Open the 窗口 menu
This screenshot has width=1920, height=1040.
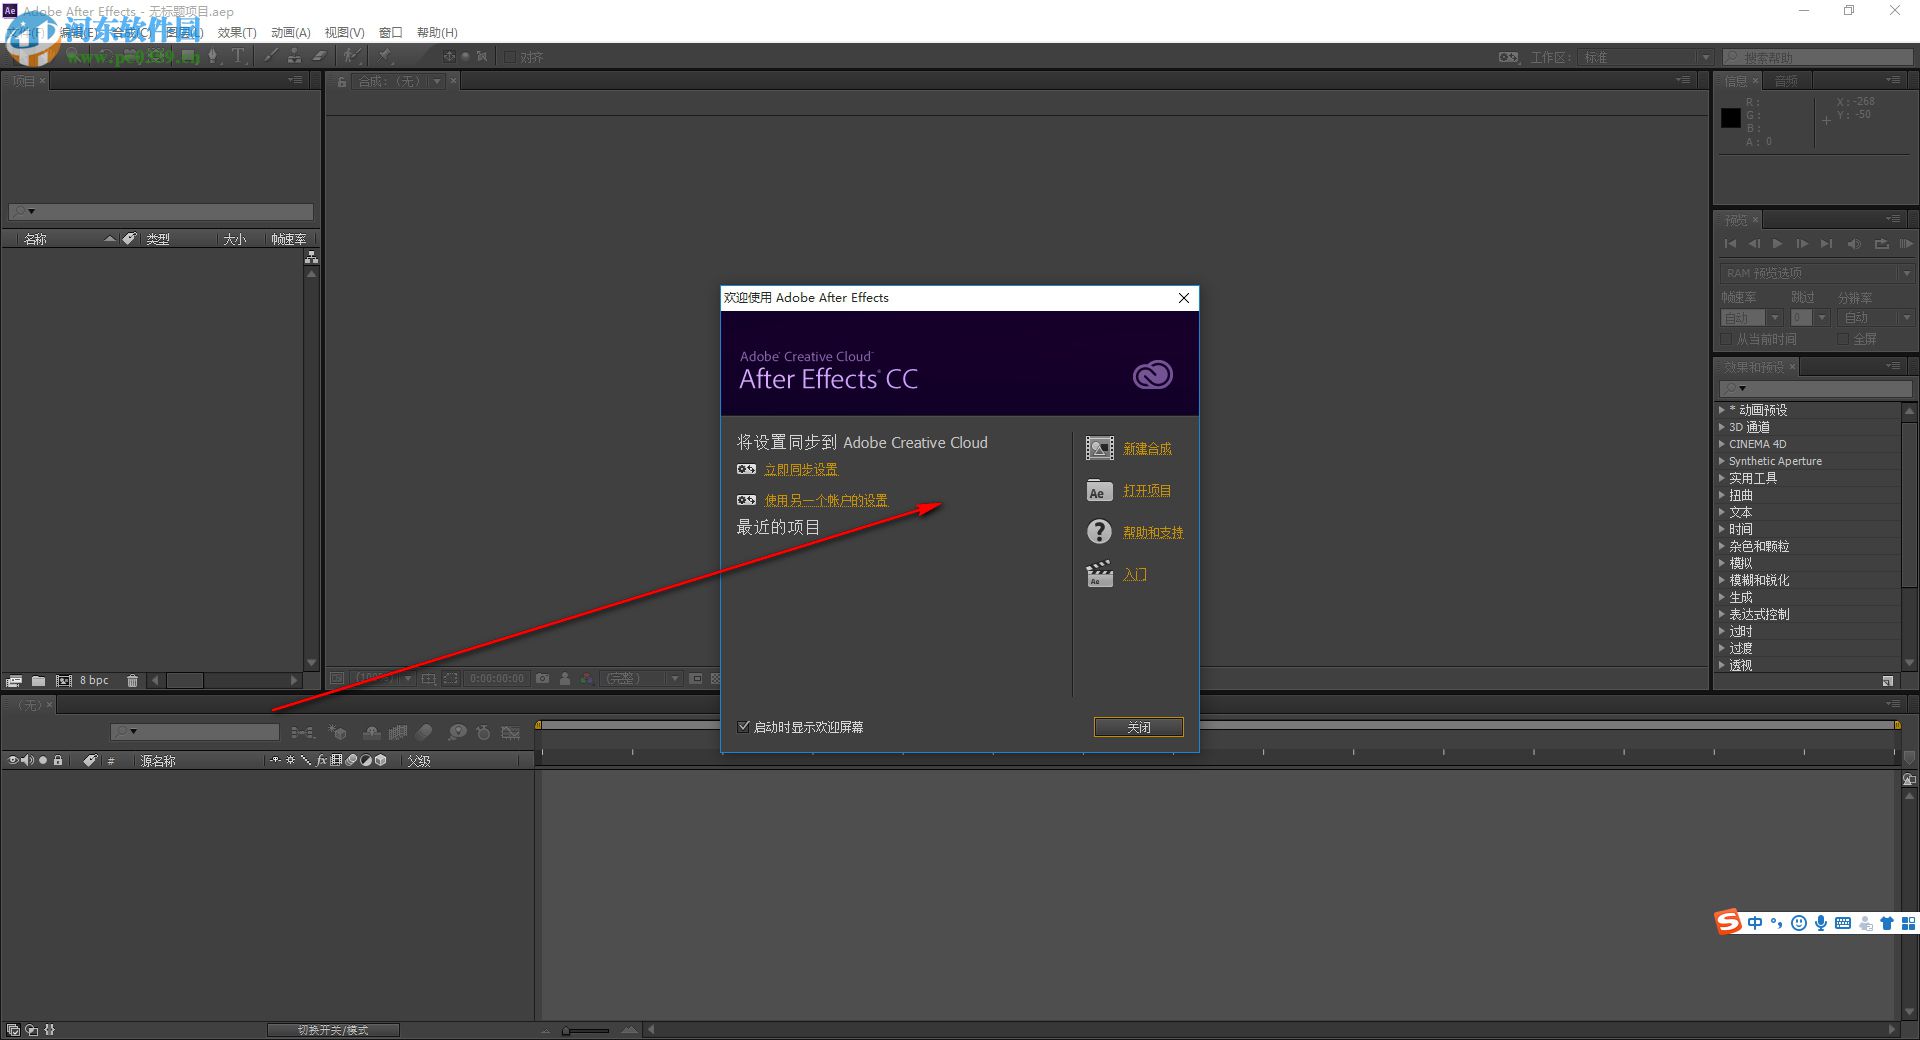pyautogui.click(x=391, y=33)
